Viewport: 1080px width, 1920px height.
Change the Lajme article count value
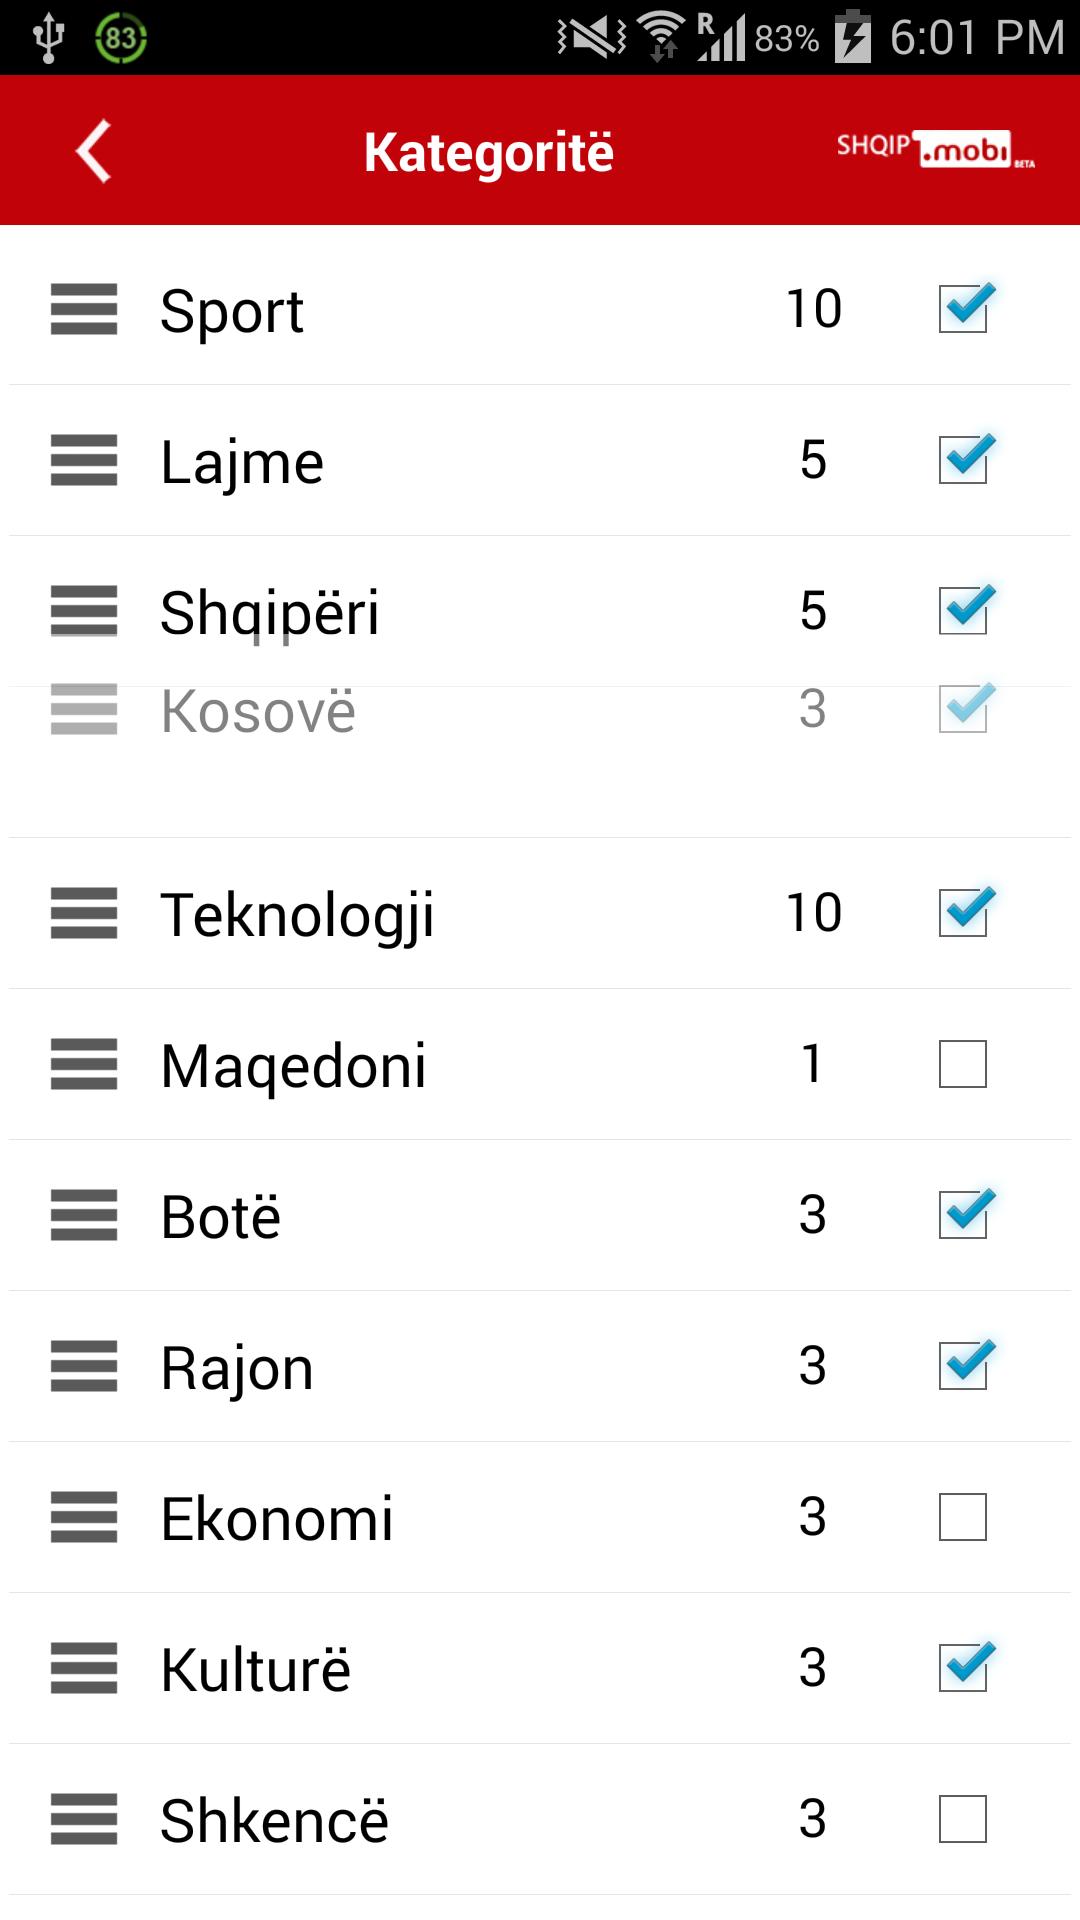click(x=814, y=460)
